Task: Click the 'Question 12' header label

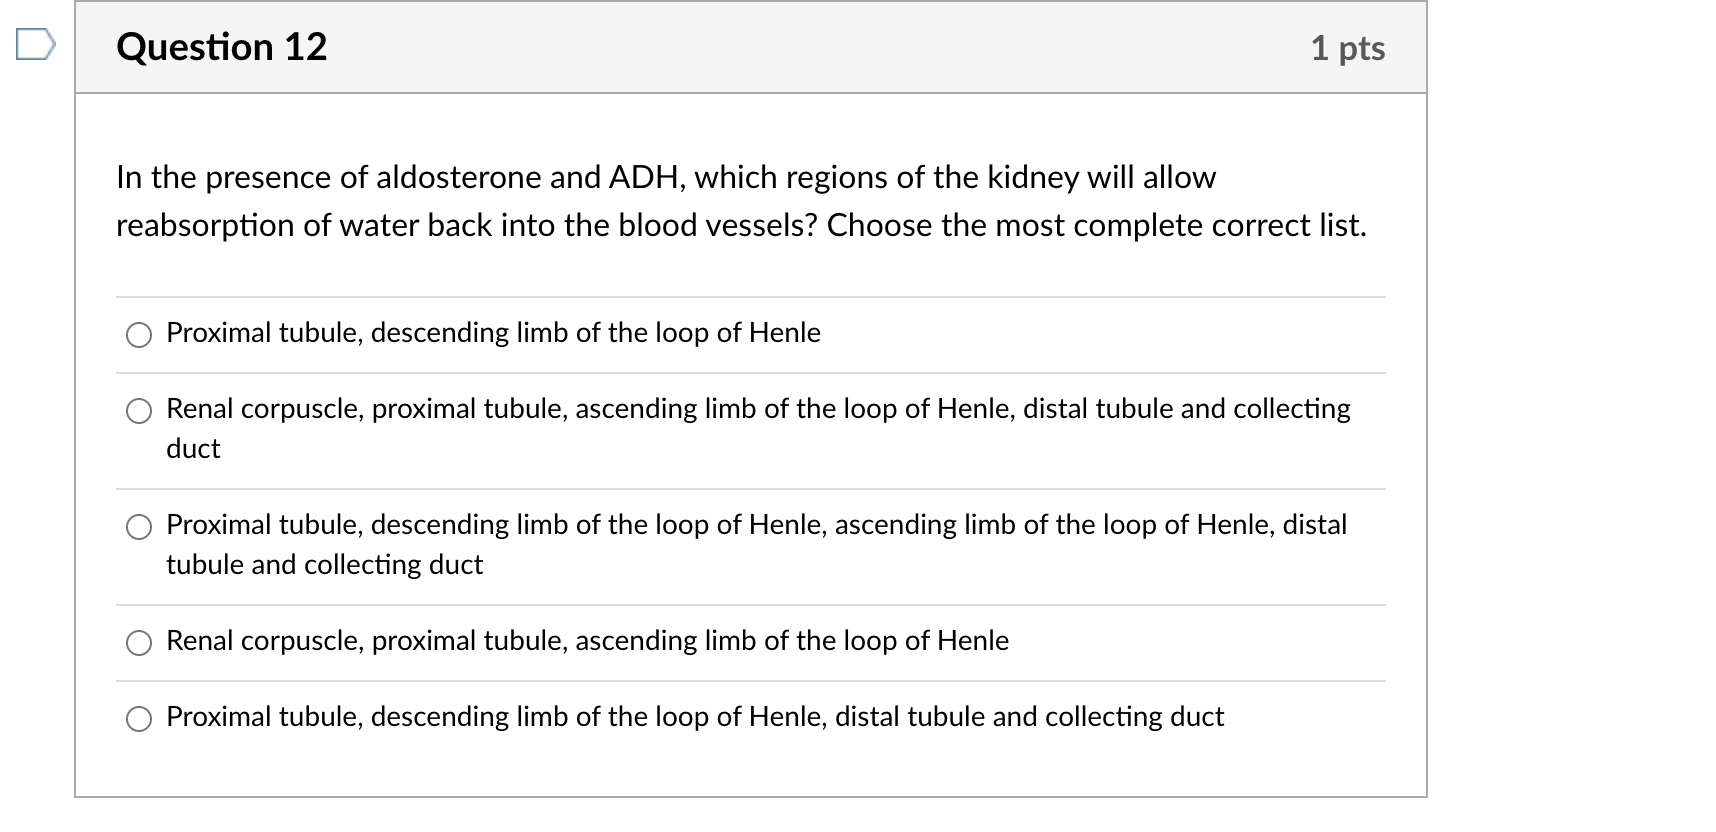Action: tap(222, 47)
